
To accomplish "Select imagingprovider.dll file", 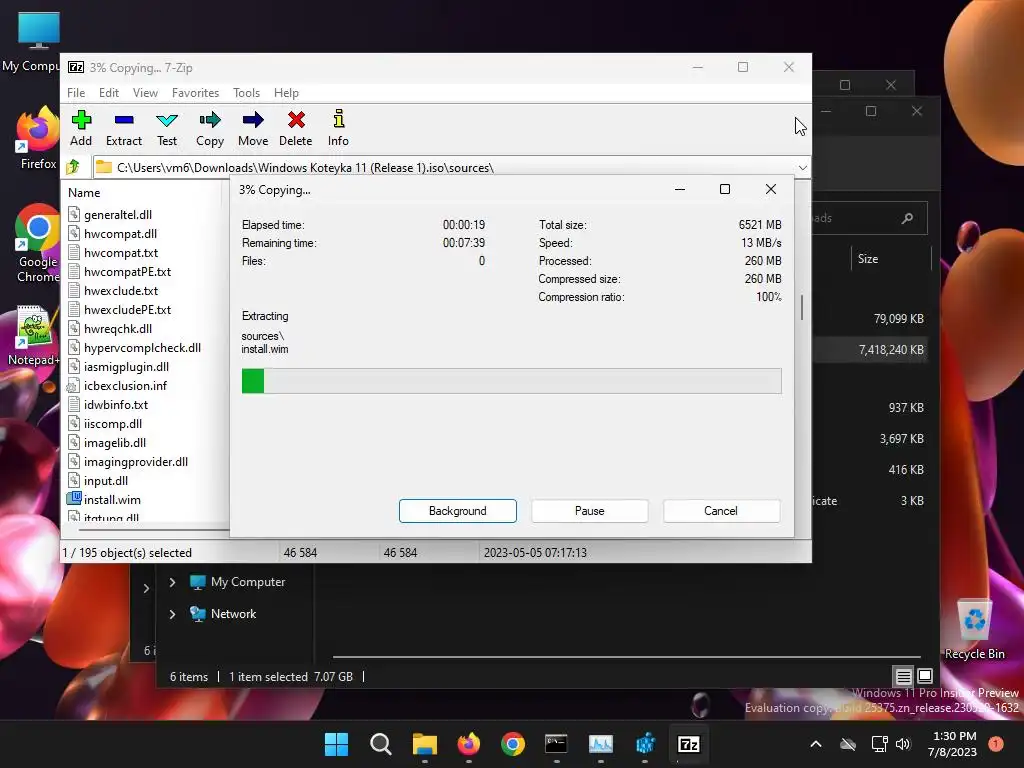I will coord(136,461).
